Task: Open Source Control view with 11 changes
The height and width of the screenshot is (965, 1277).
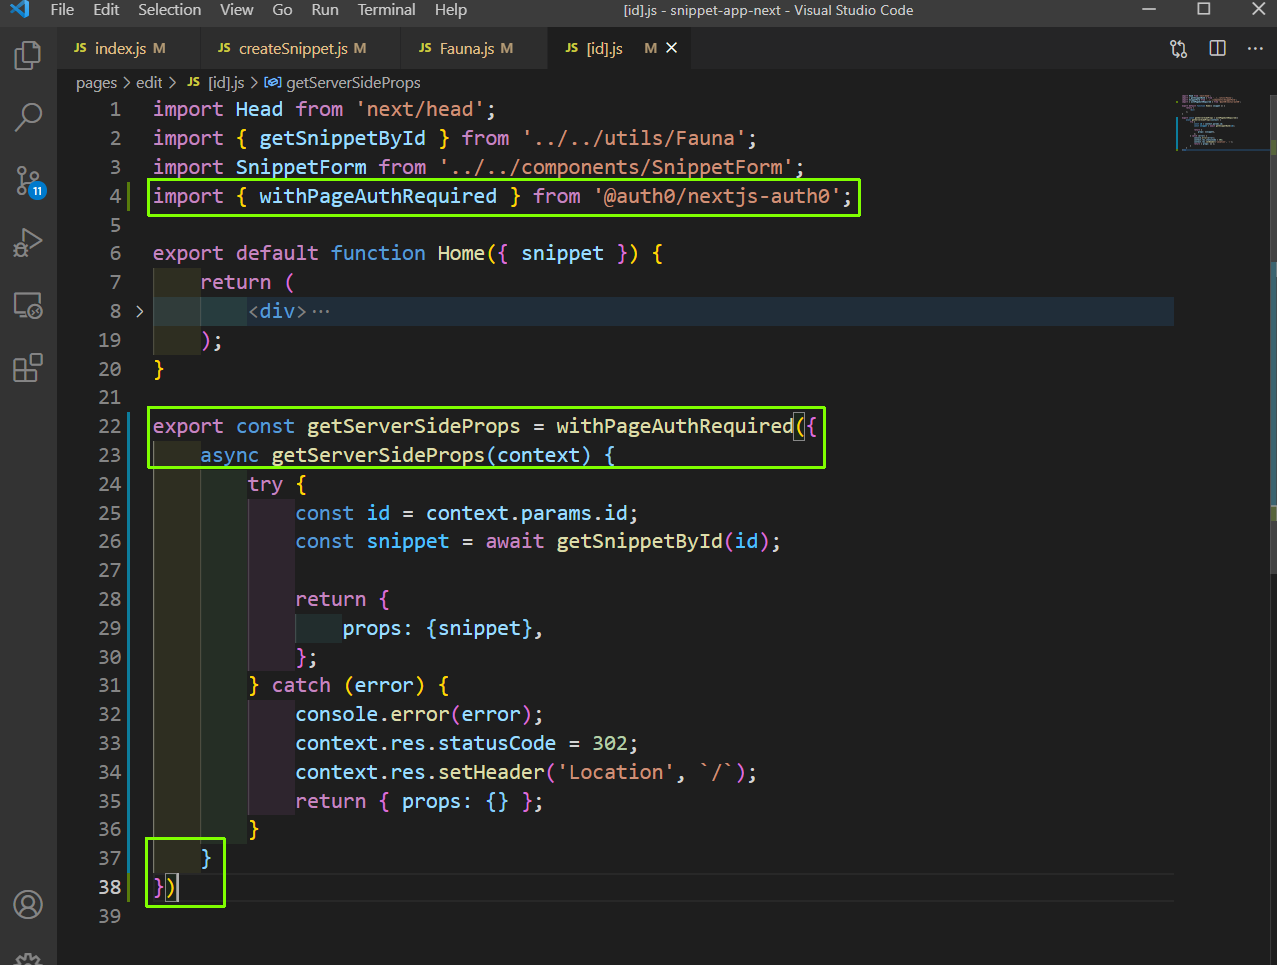Action: click(29, 181)
